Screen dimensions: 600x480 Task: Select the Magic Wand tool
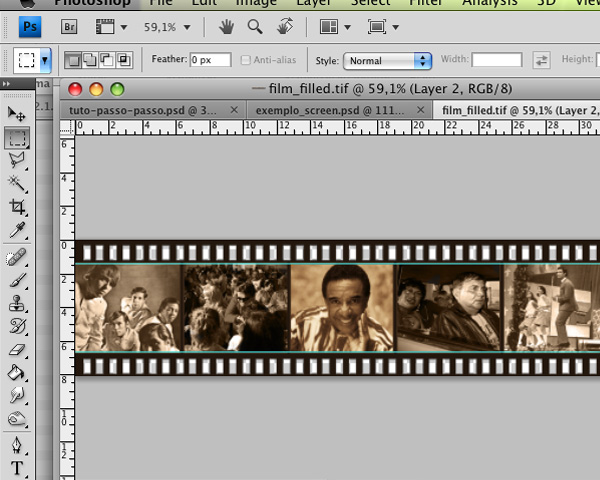click(x=17, y=183)
